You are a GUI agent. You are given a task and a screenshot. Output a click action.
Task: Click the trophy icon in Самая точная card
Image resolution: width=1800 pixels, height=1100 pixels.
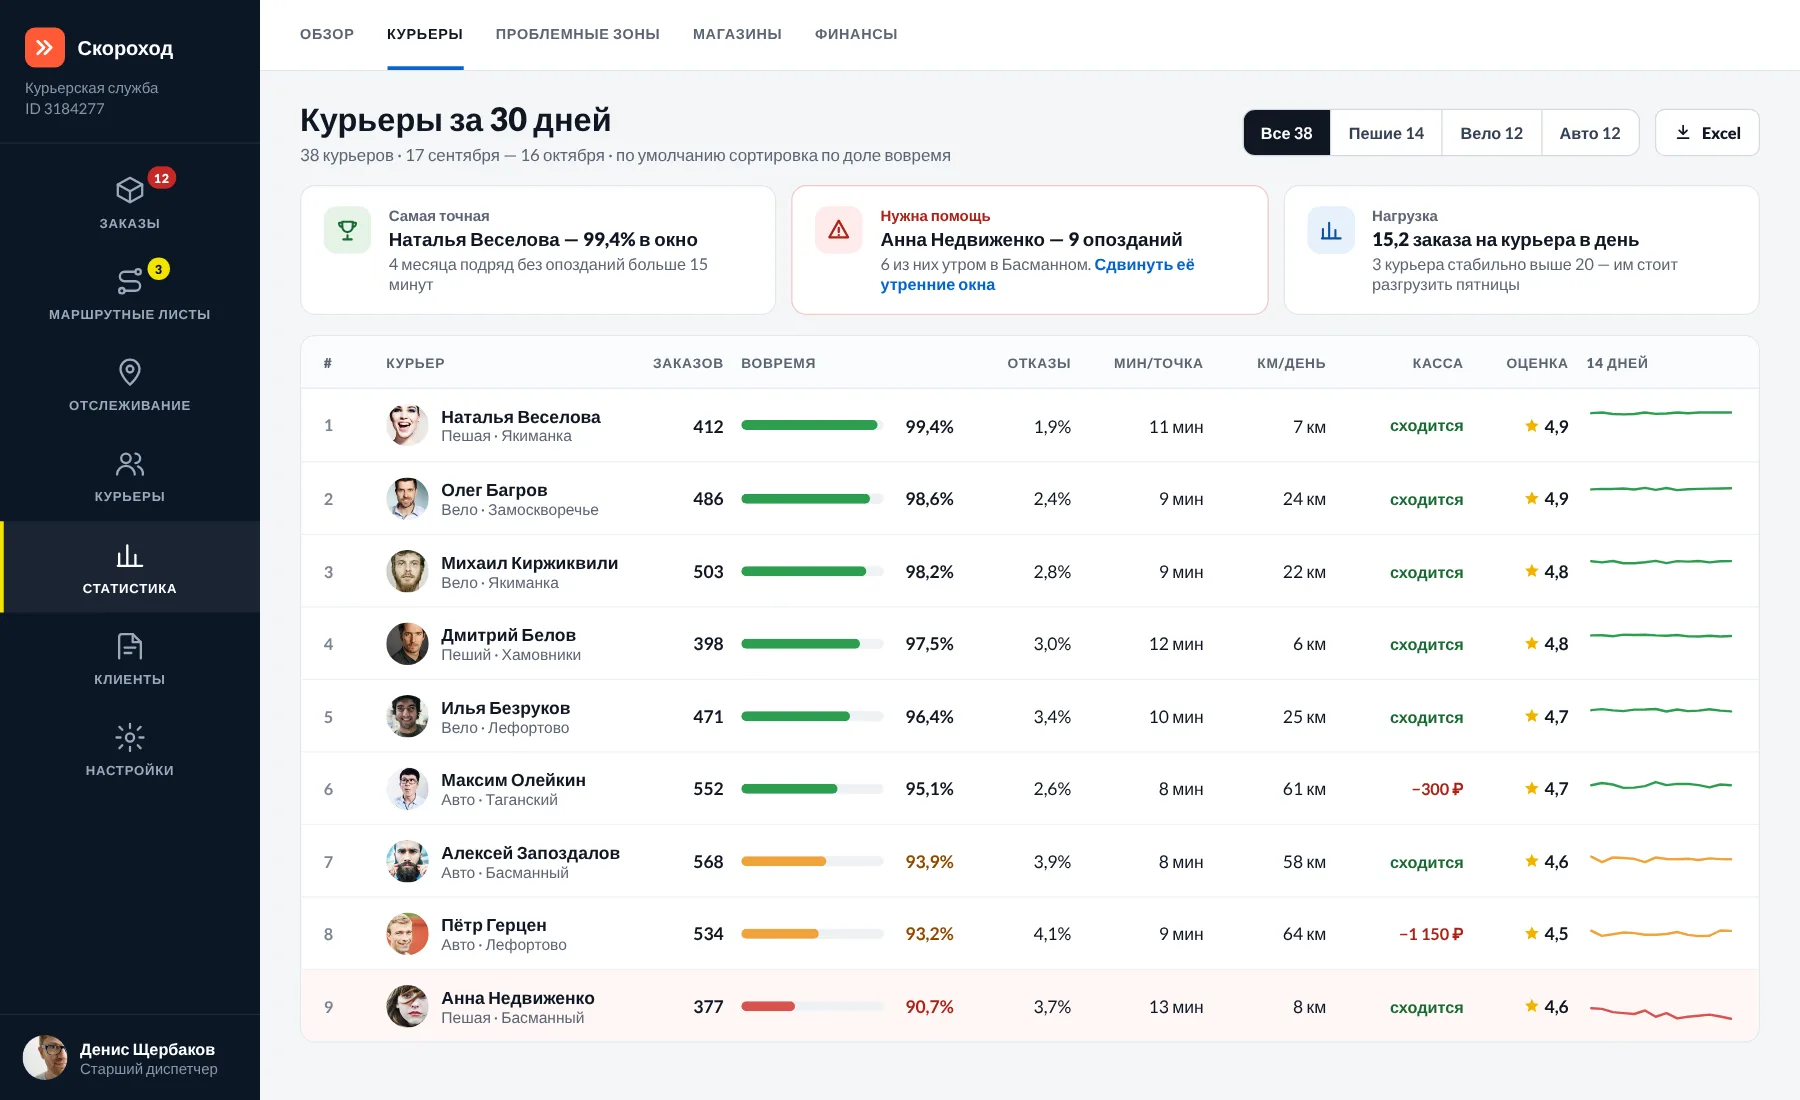tap(347, 230)
